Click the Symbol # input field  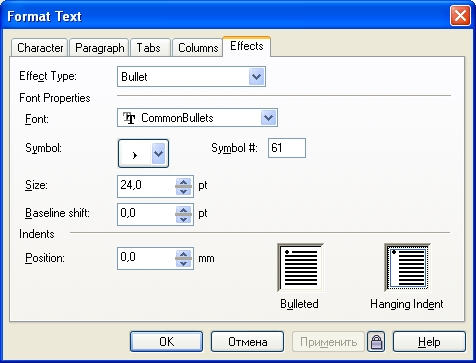(x=287, y=148)
